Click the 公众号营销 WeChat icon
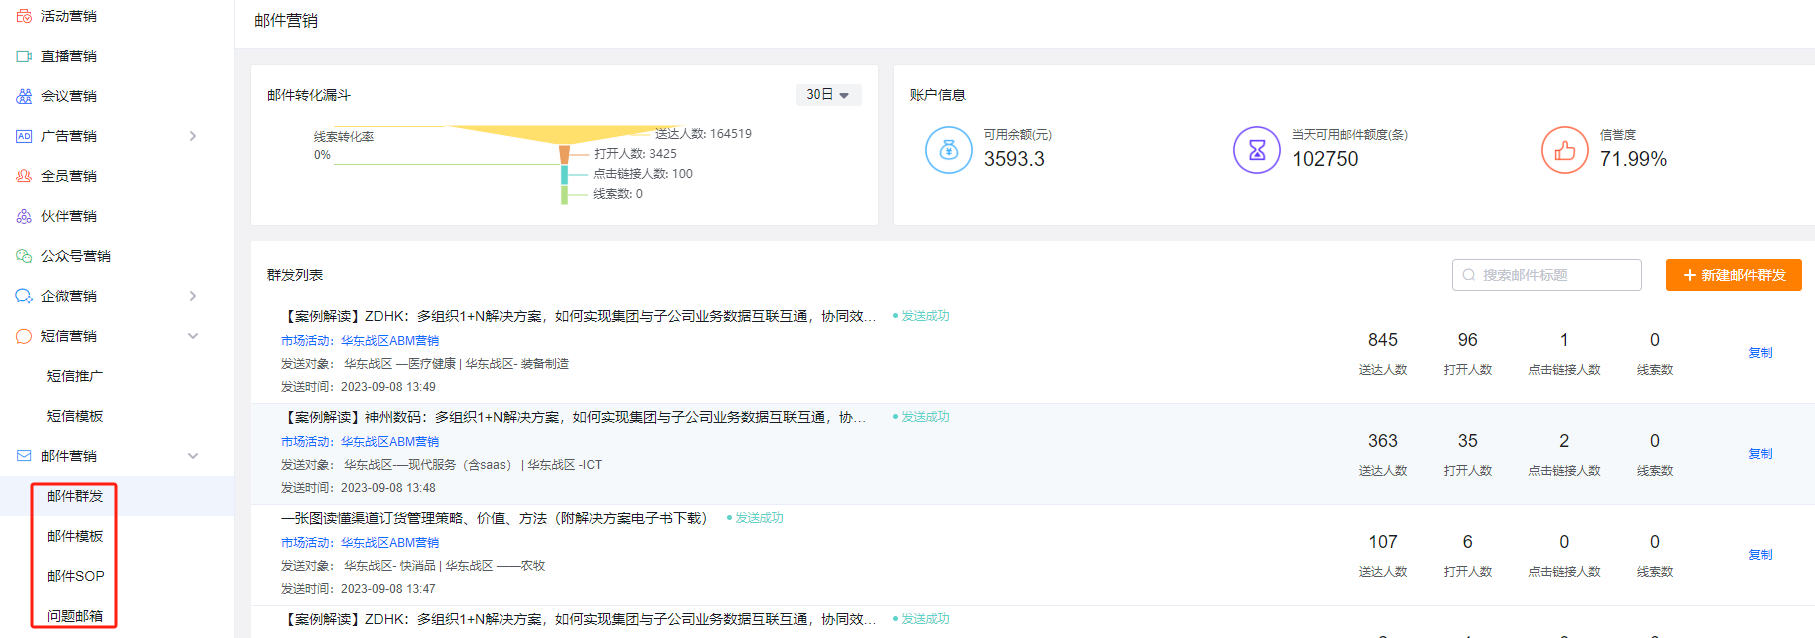The image size is (1815, 638). tap(24, 256)
